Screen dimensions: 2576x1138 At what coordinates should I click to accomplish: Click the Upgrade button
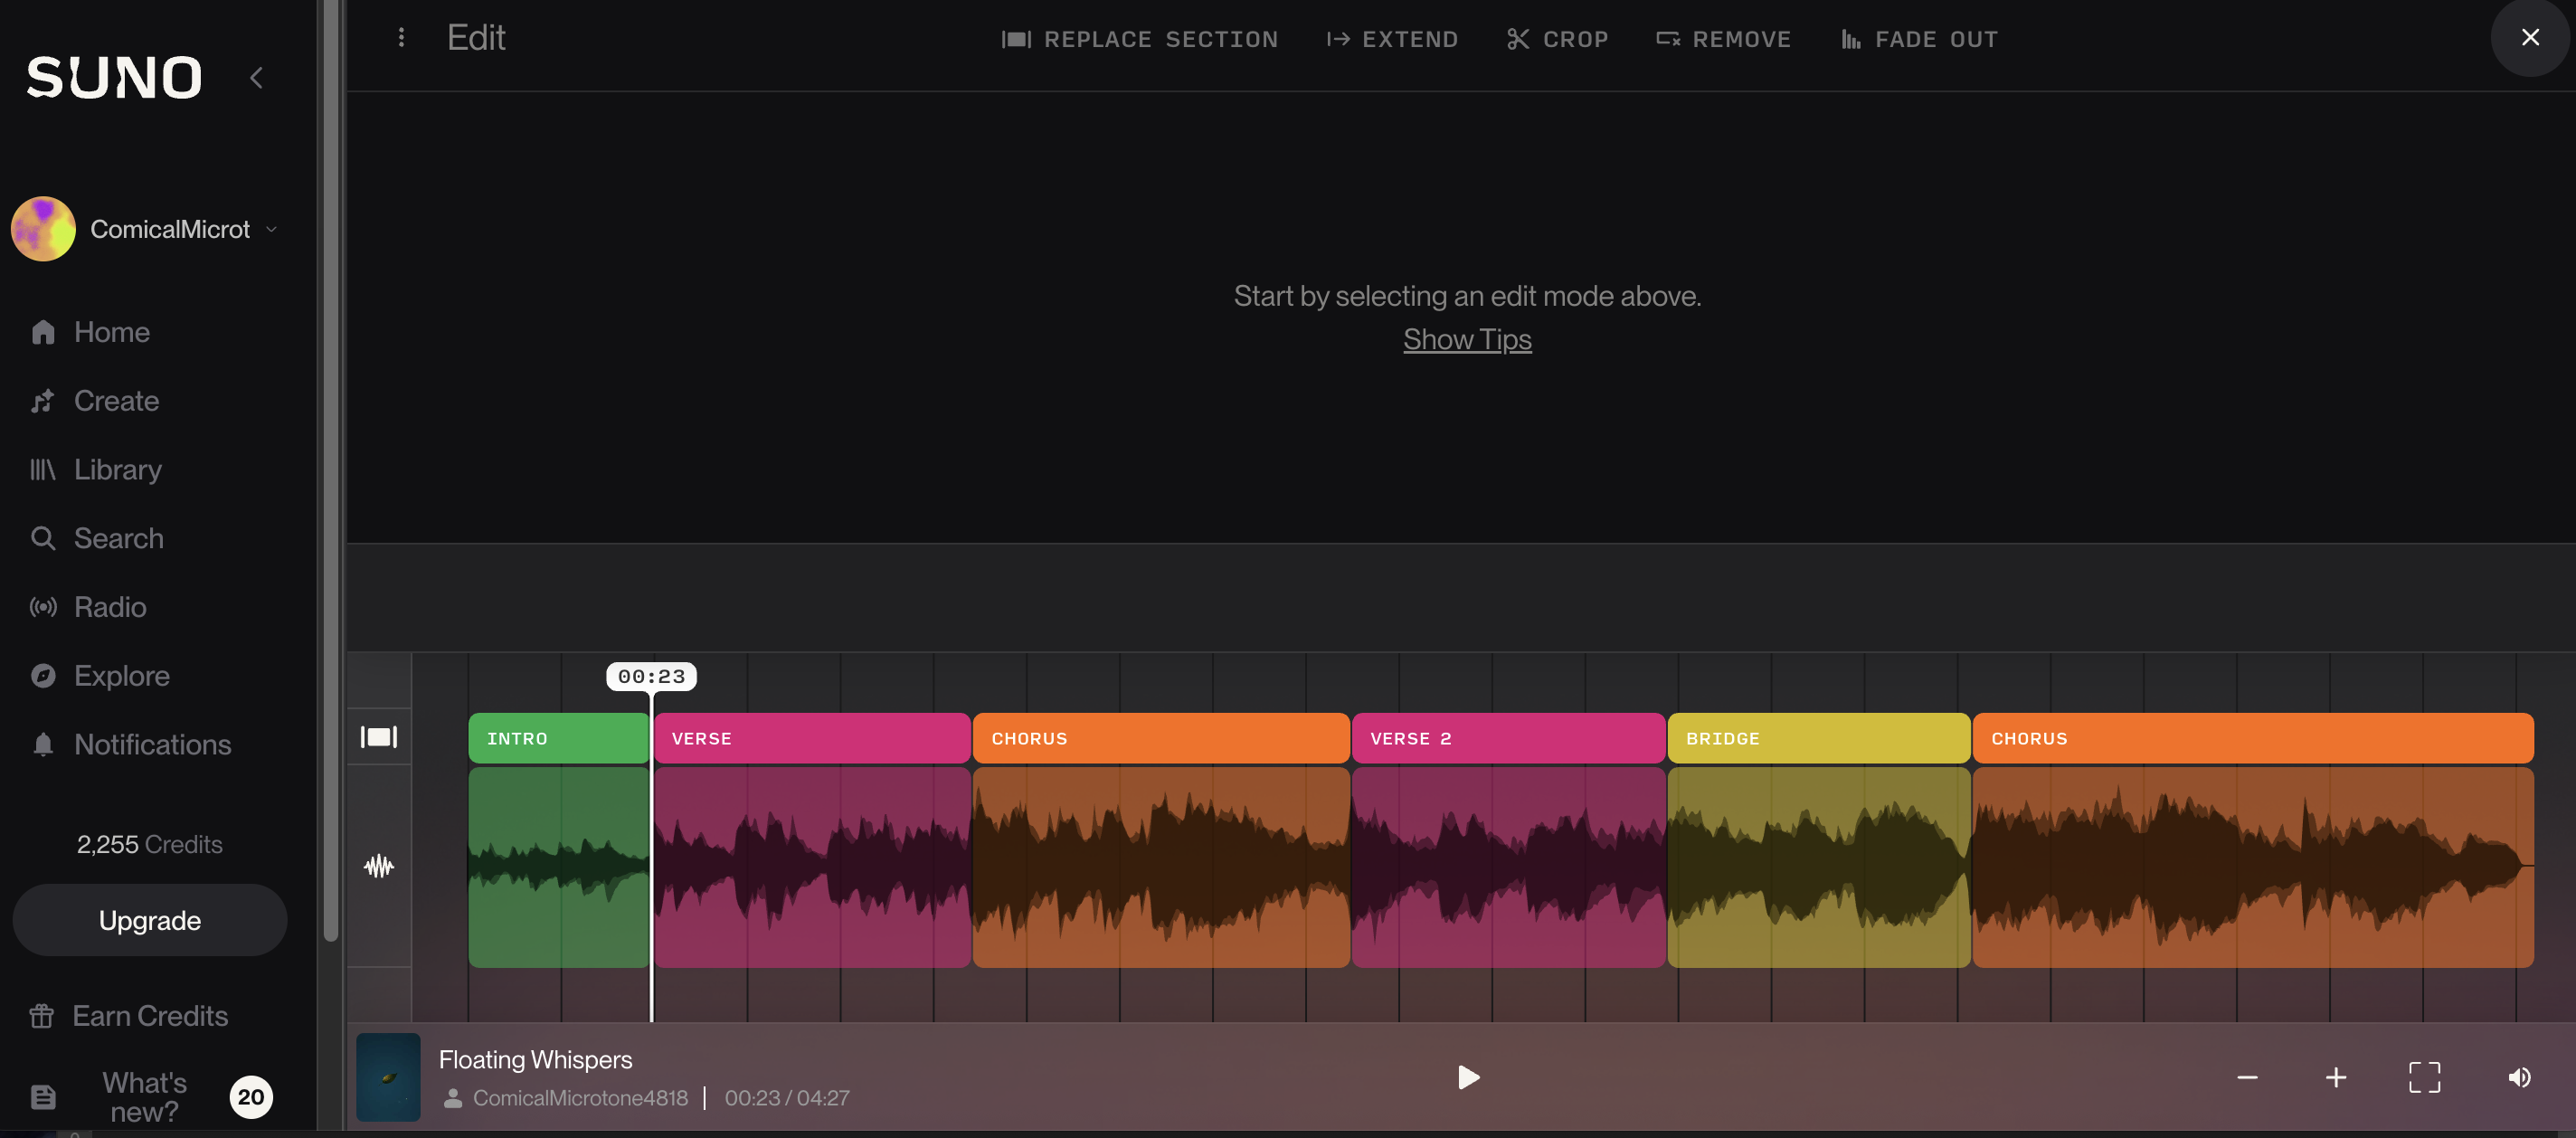(150, 920)
